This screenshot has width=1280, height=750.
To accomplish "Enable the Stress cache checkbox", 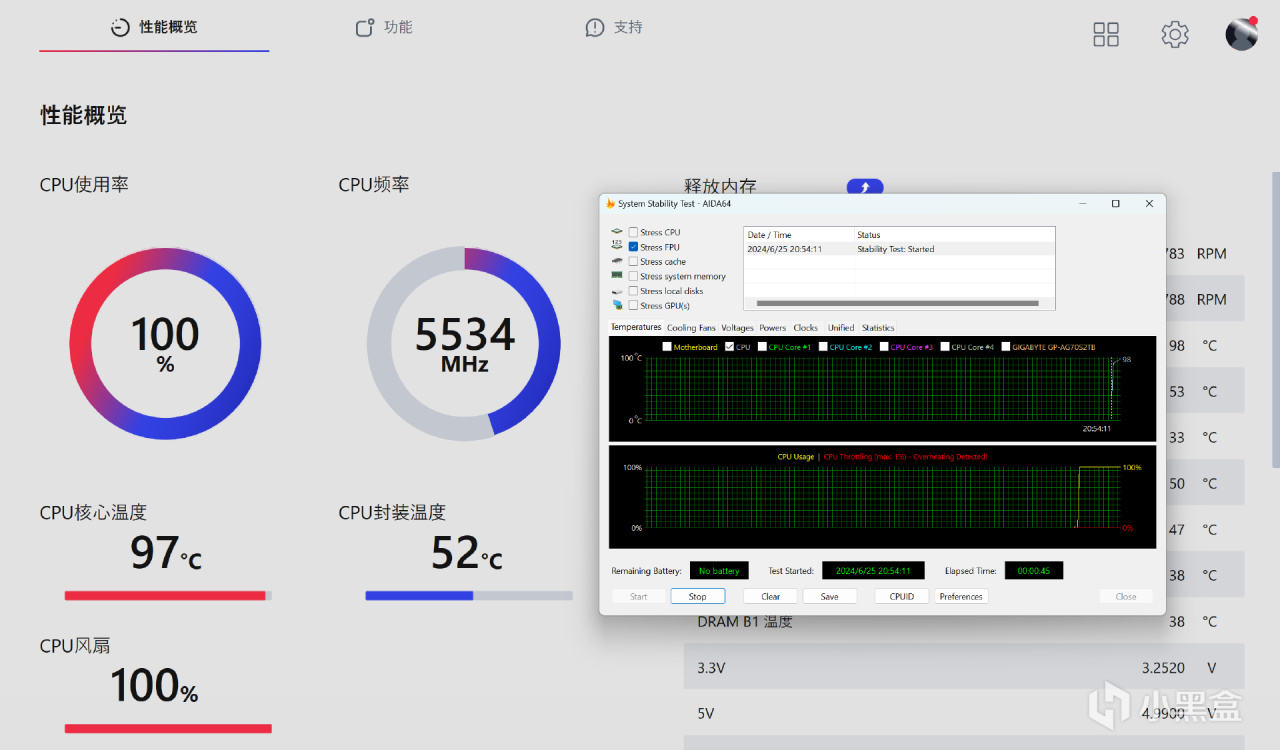I will 633,262.
